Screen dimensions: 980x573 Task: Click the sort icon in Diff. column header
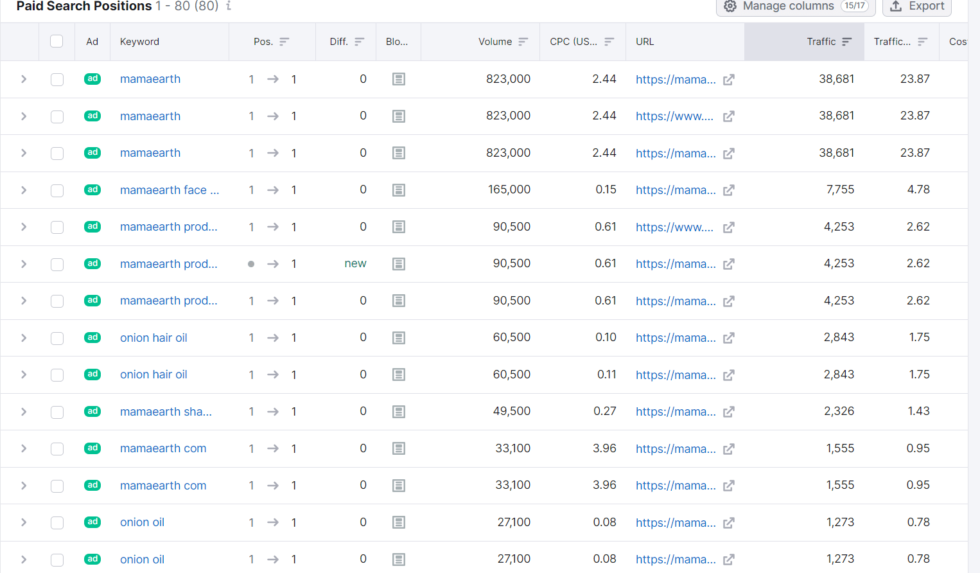359,42
